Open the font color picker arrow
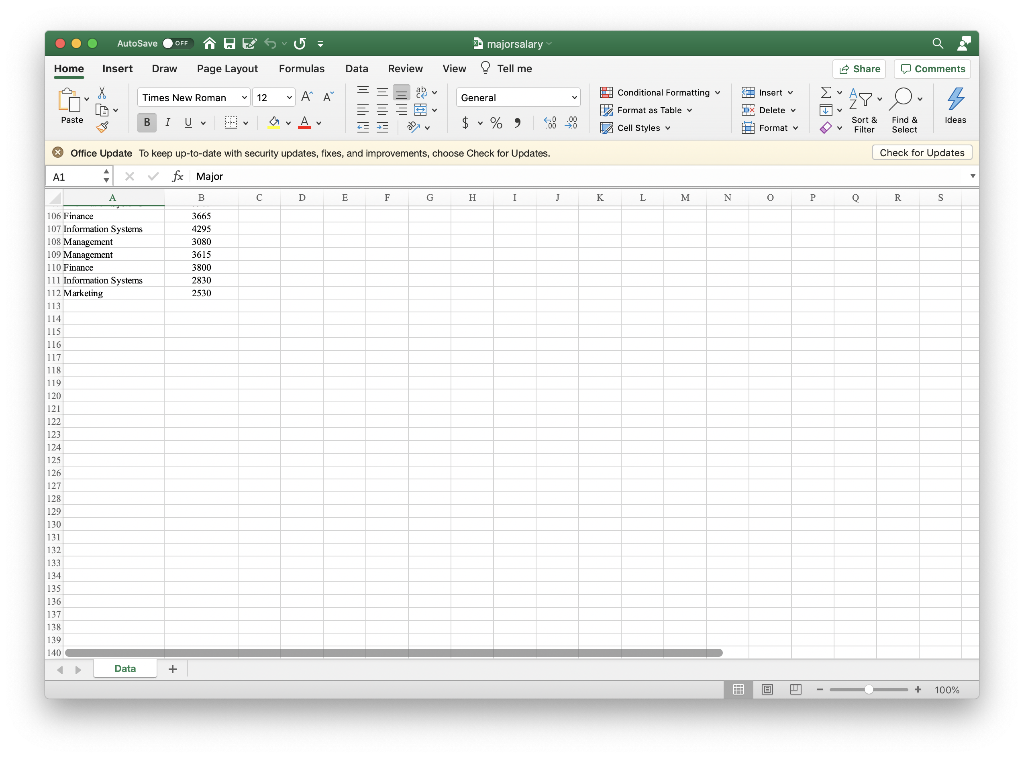 (x=319, y=123)
